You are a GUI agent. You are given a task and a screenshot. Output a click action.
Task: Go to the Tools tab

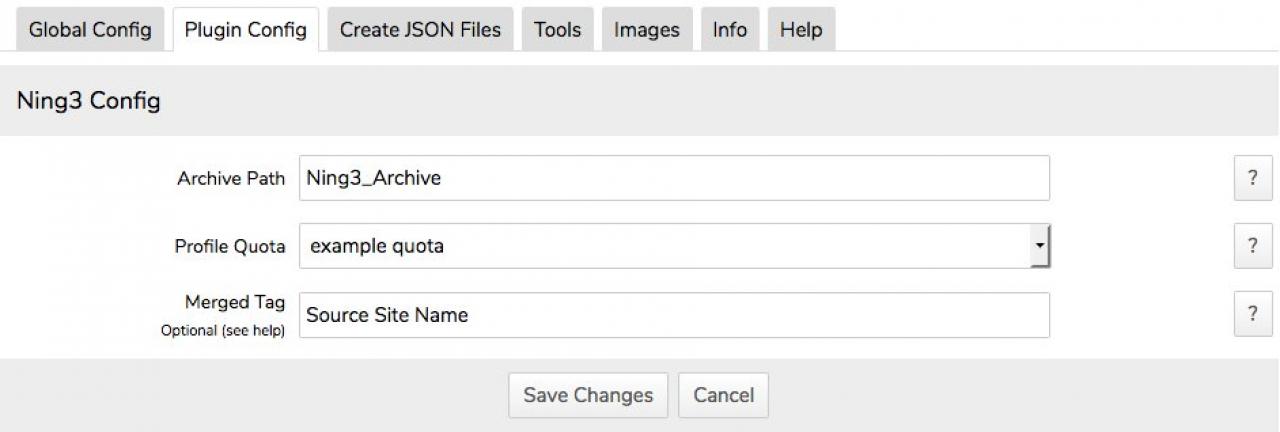pos(557,30)
